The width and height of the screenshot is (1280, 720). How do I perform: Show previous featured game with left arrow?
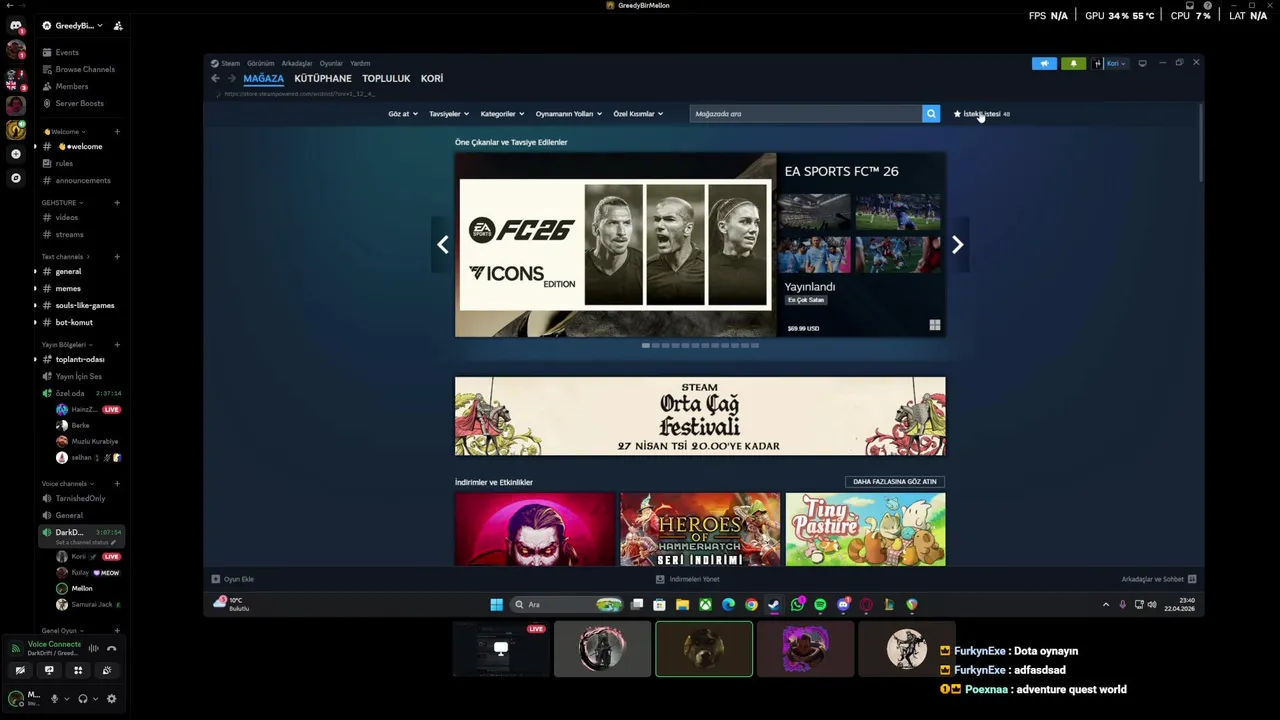tap(443, 245)
